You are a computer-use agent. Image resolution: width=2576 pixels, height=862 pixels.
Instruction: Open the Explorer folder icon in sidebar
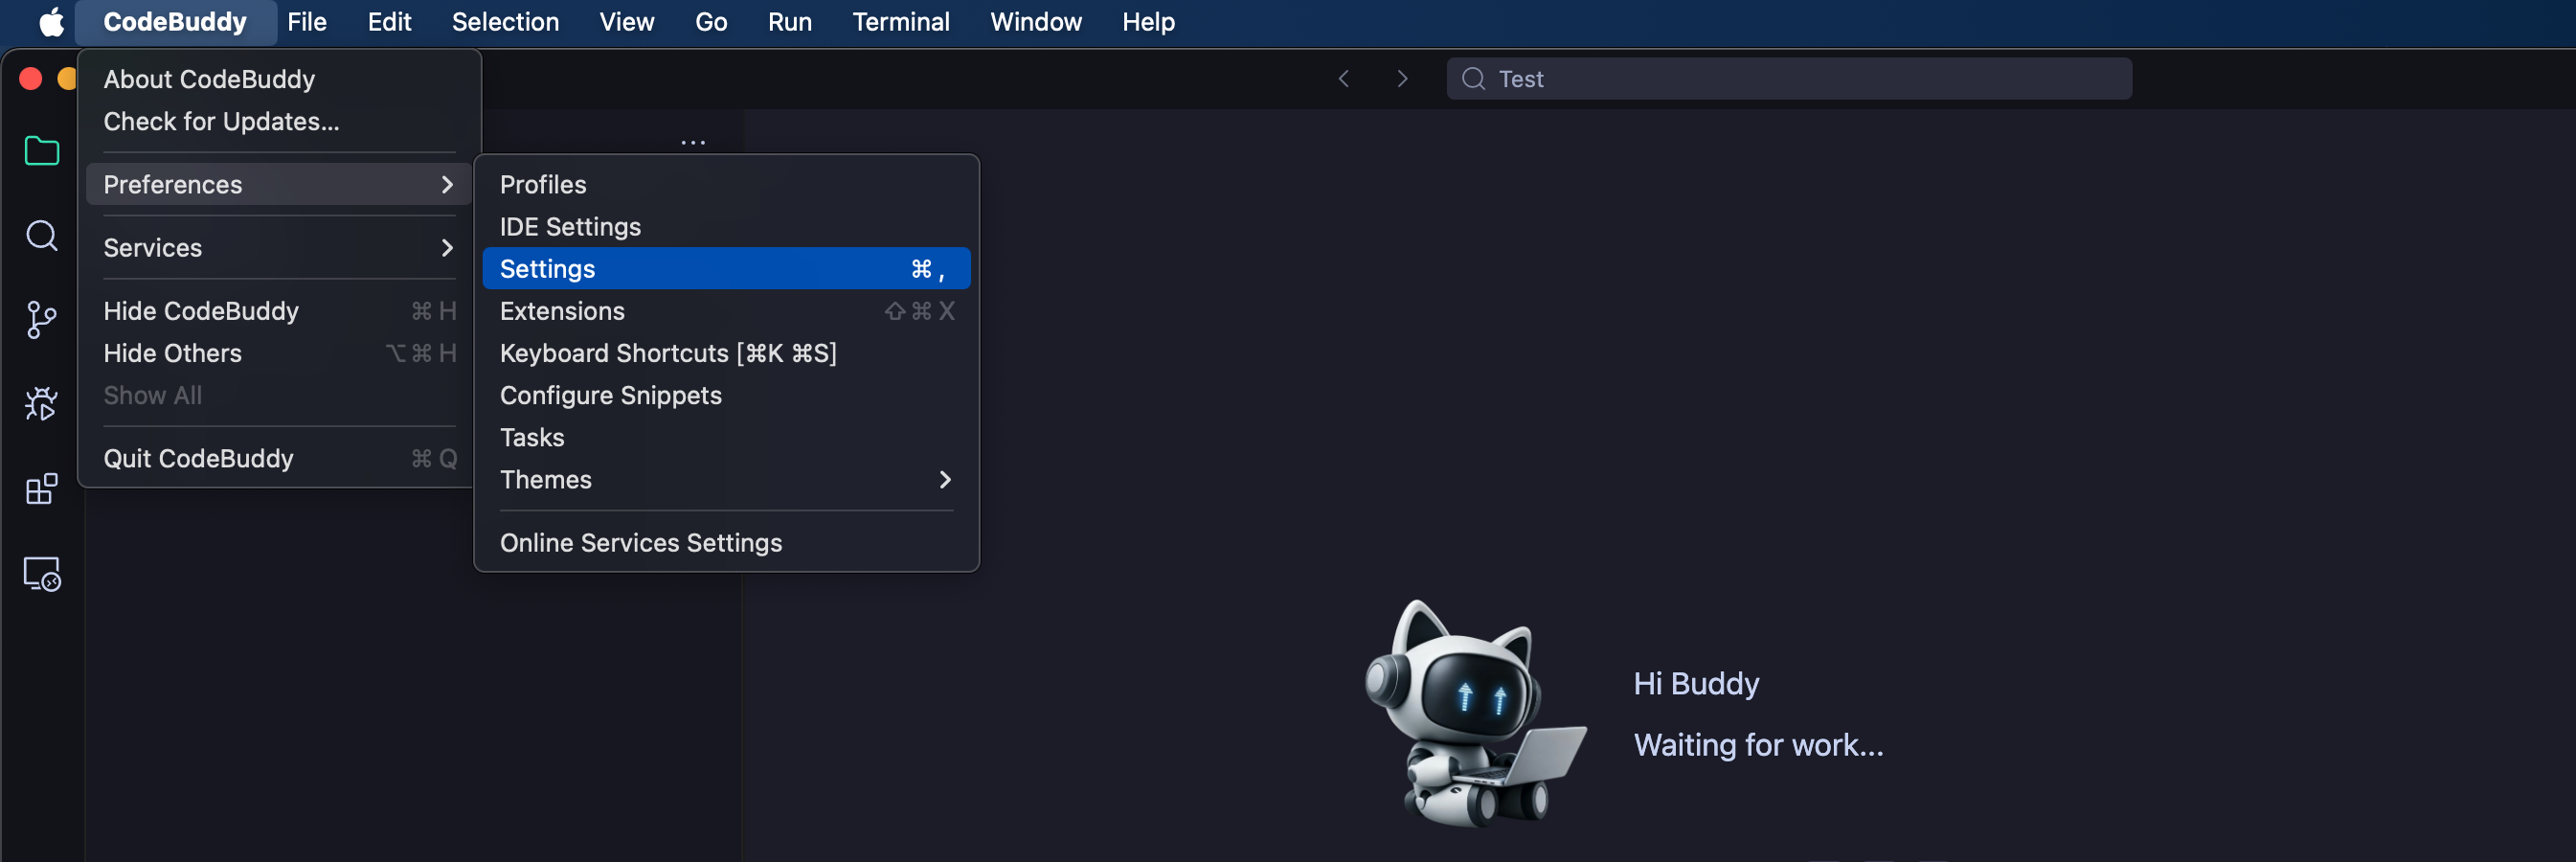41,151
